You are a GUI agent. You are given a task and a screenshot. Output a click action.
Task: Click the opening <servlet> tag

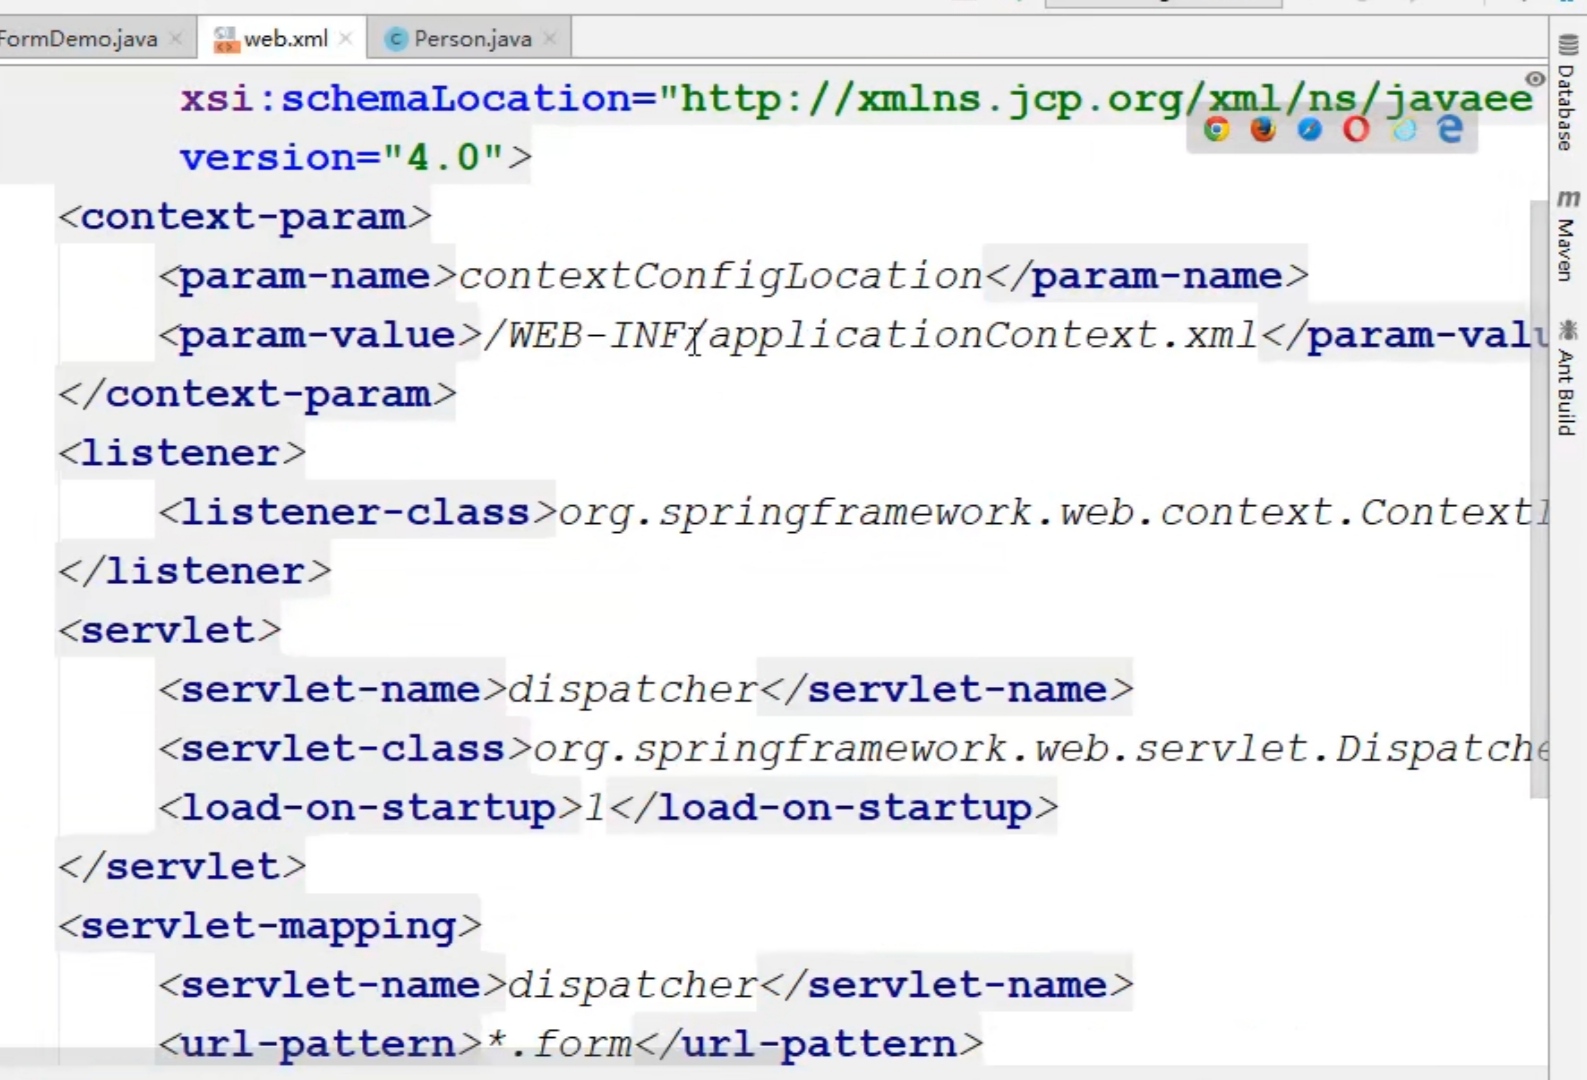point(170,630)
